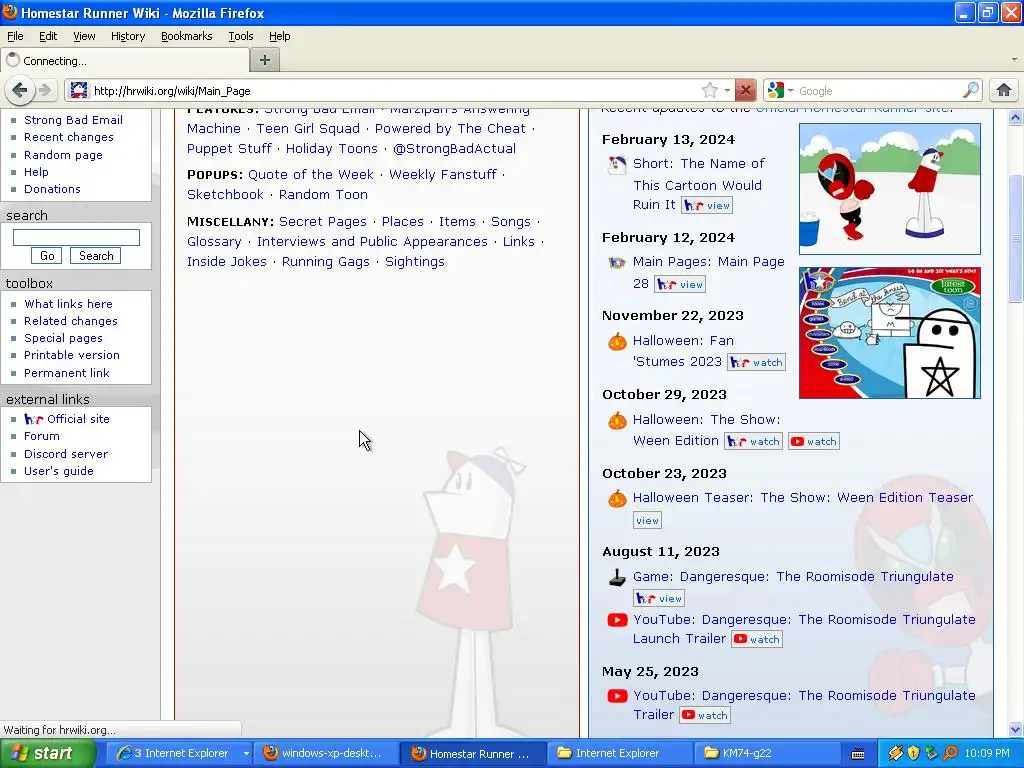The width and height of the screenshot is (1024, 768).
Task: Click H*R view button for Roomisode Triungulate game
Action: point(659,598)
